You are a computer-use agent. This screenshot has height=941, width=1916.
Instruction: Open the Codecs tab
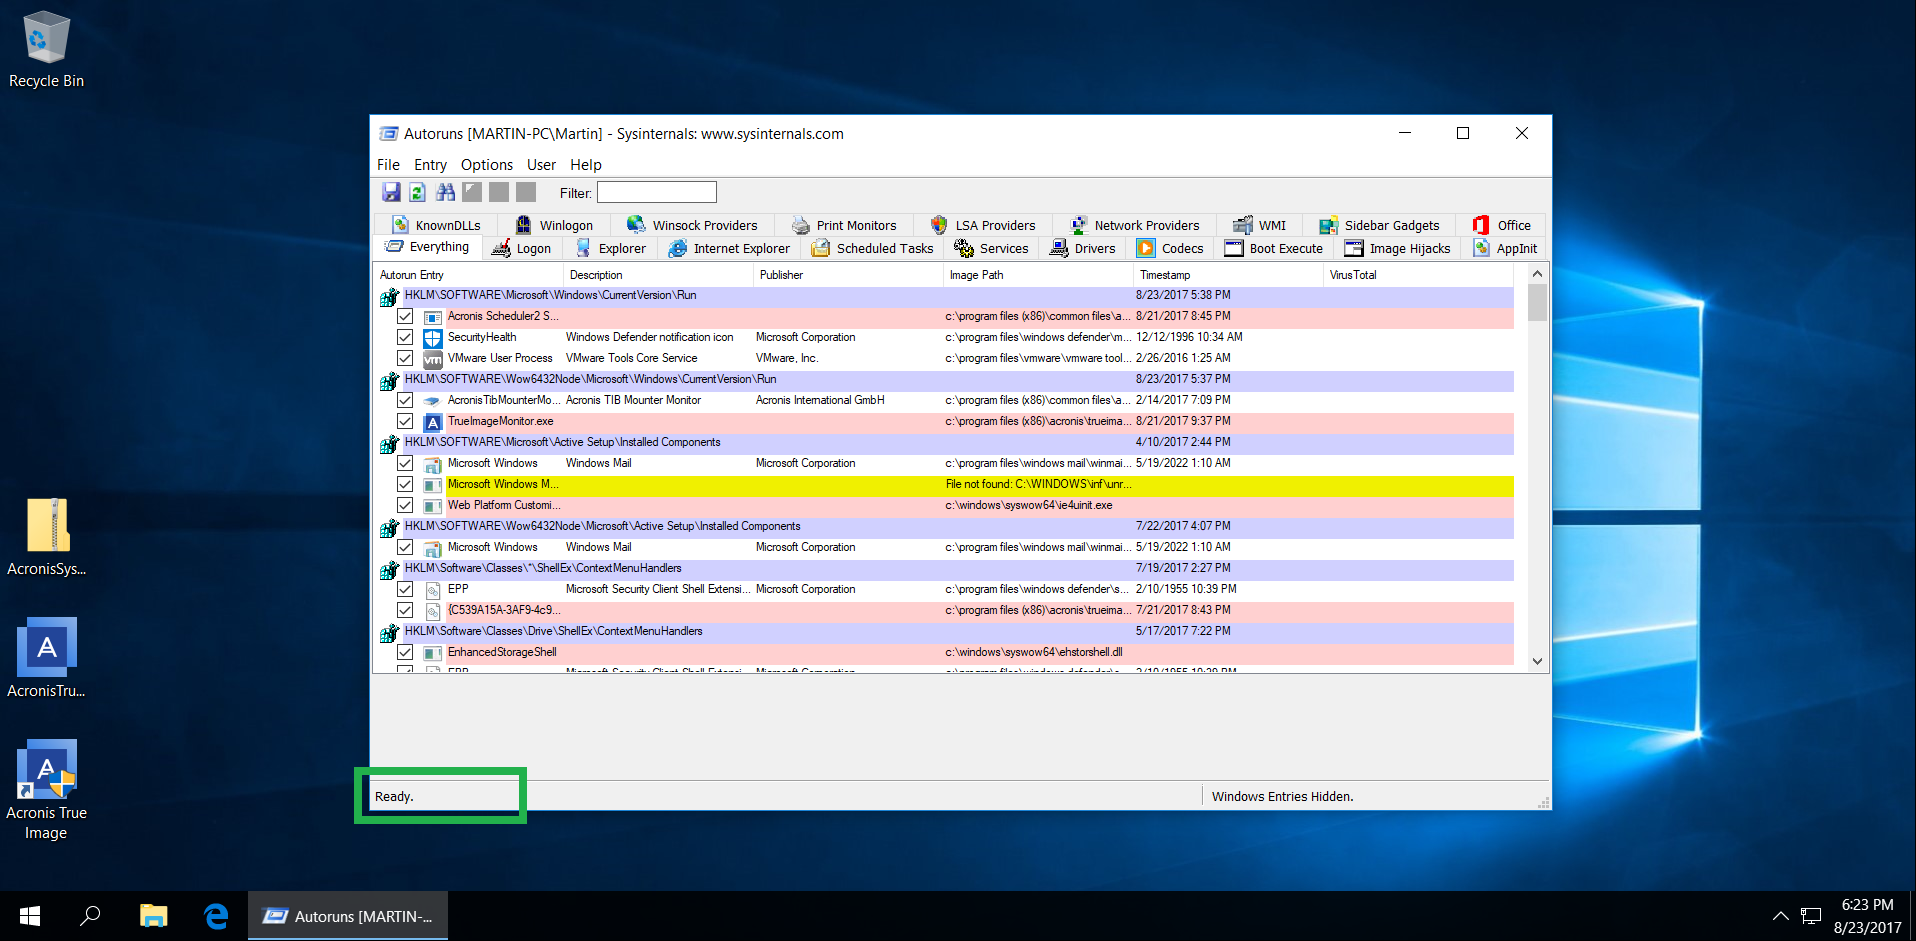pyautogui.click(x=1170, y=248)
